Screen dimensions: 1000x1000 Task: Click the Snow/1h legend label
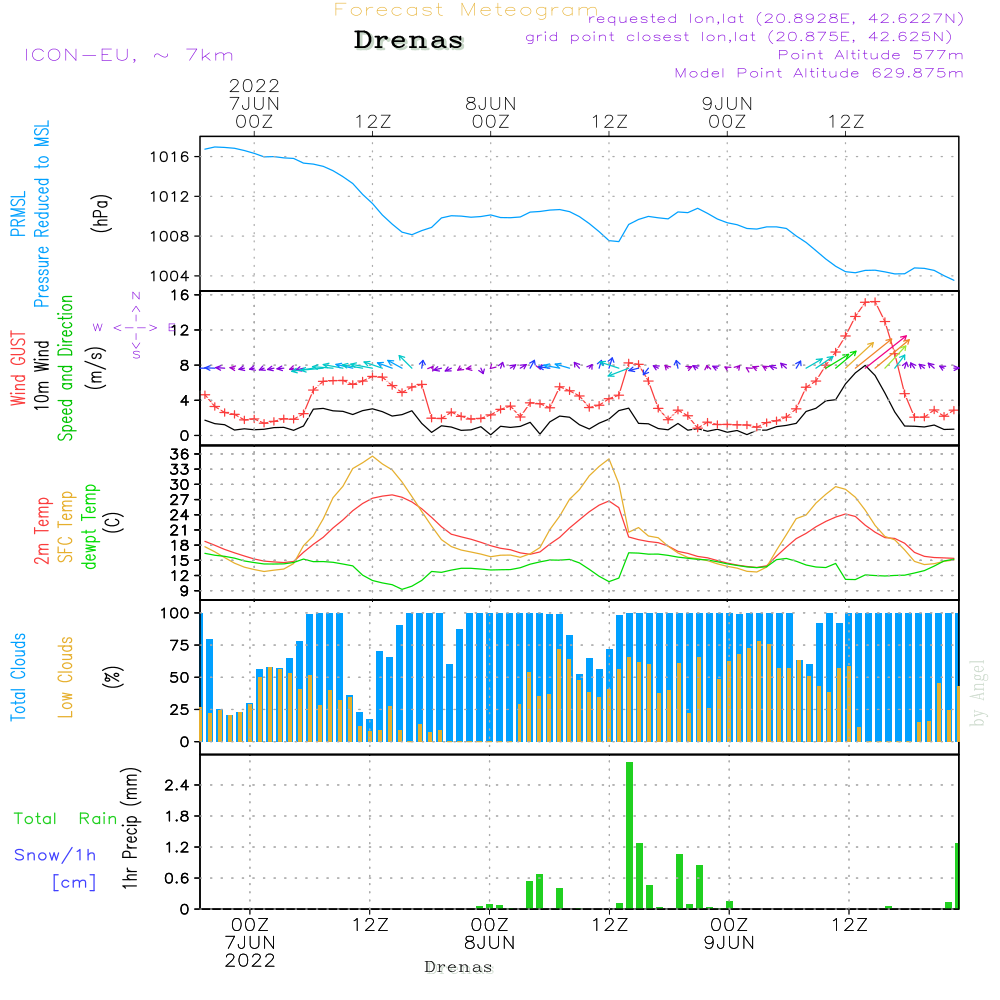pos(56,855)
